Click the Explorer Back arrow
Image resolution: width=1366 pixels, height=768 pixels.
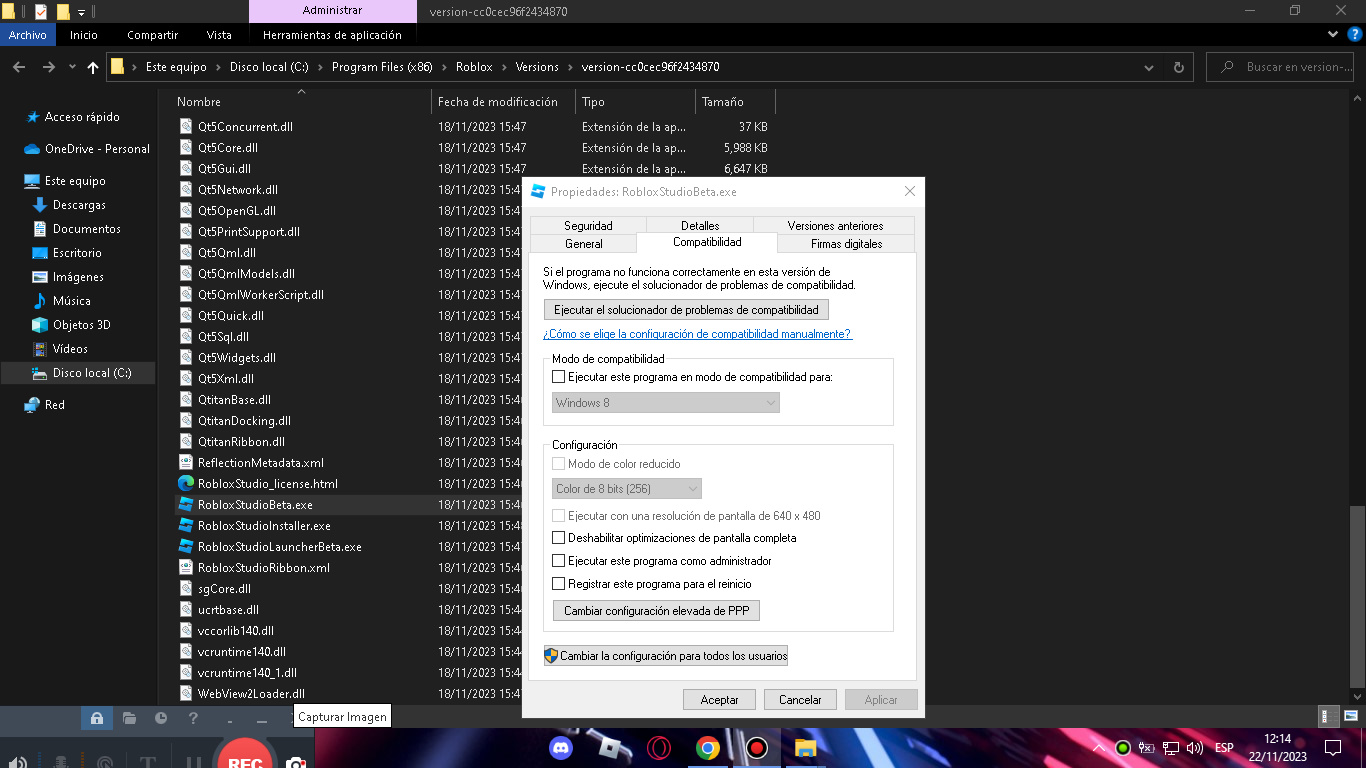(19, 67)
